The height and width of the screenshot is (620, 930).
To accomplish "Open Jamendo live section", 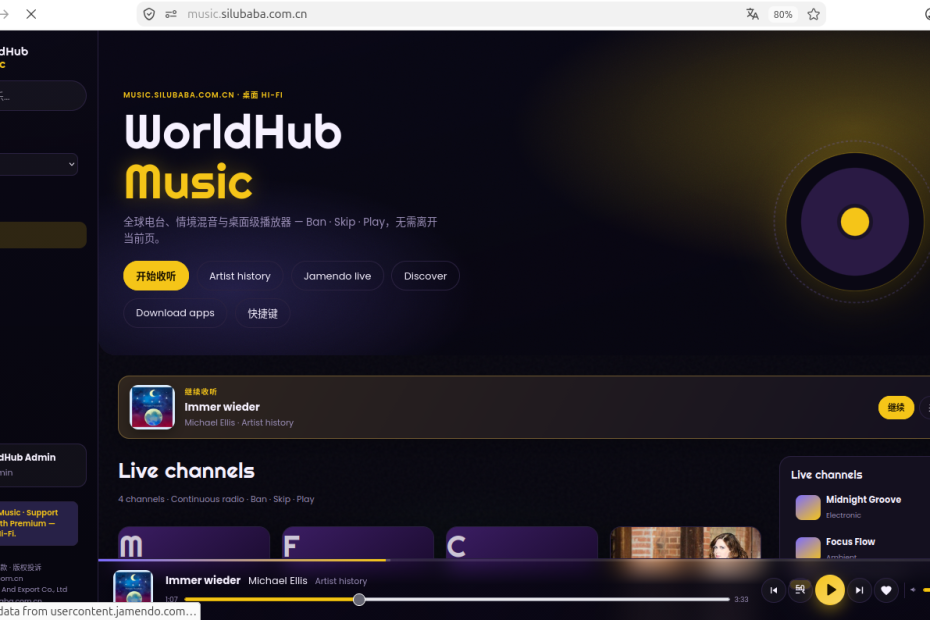I will 337,276.
